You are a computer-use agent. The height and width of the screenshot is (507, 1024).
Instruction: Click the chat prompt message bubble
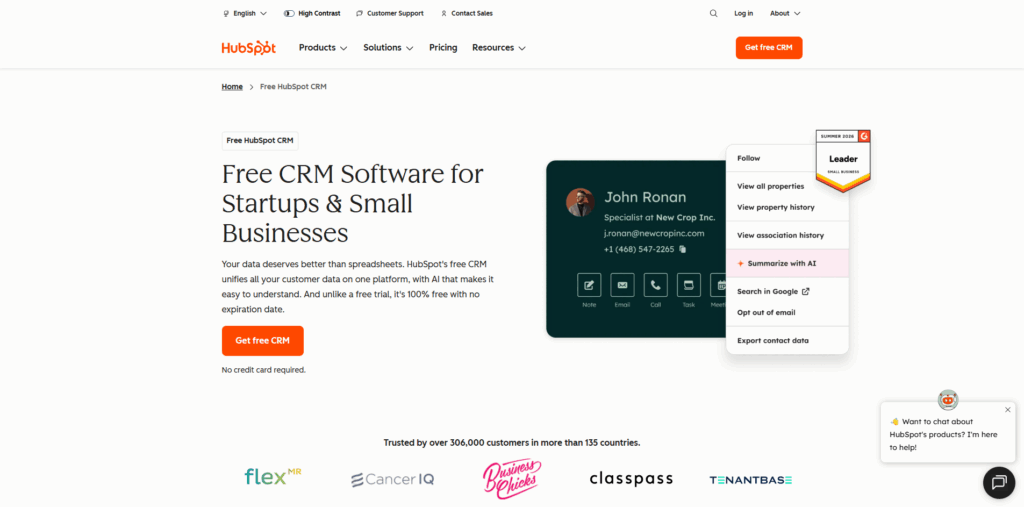(948, 434)
